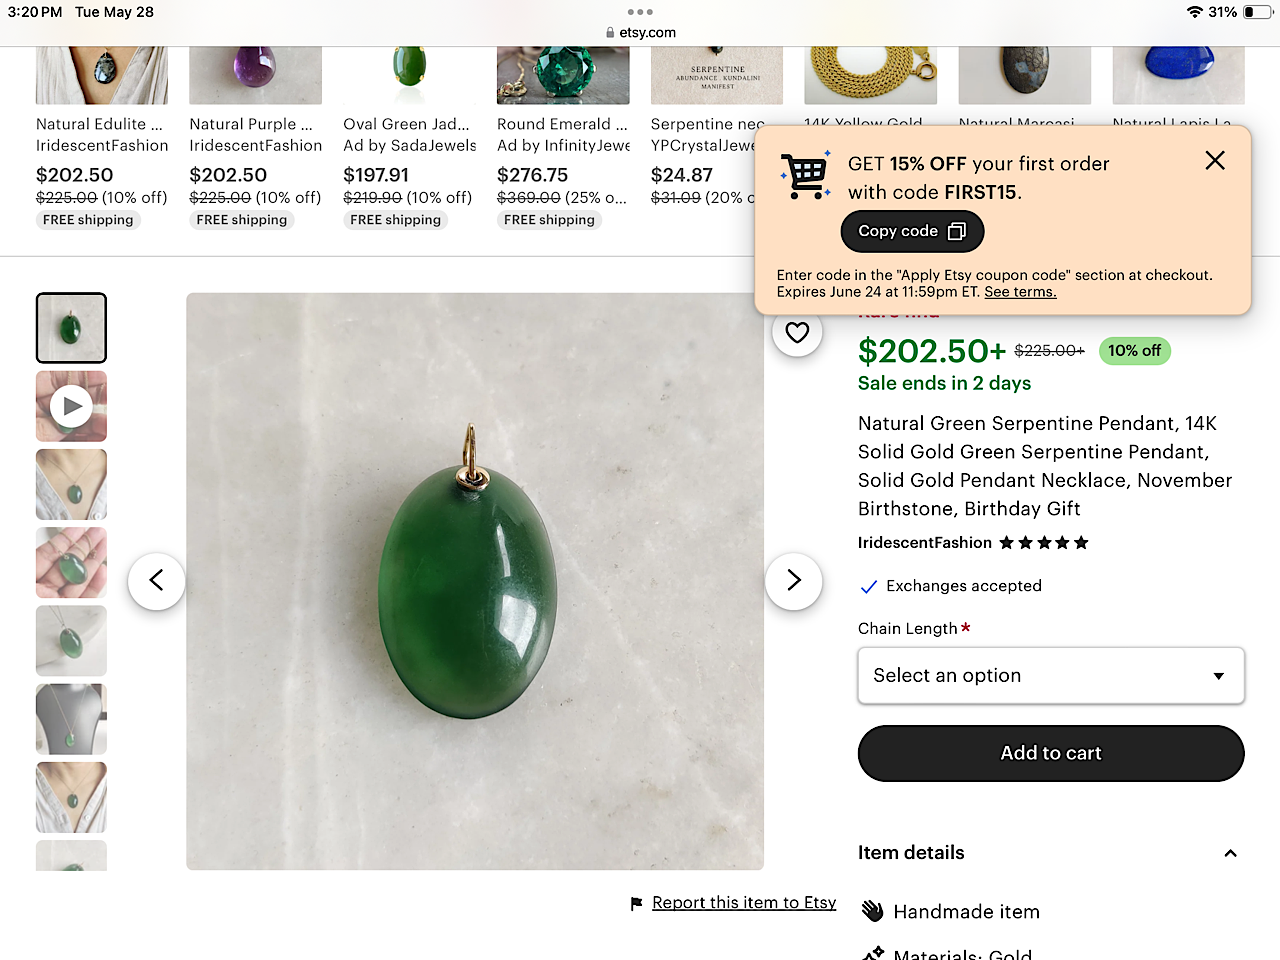Open Report this item to Etsy link
The image size is (1280, 960).
pyautogui.click(x=744, y=903)
